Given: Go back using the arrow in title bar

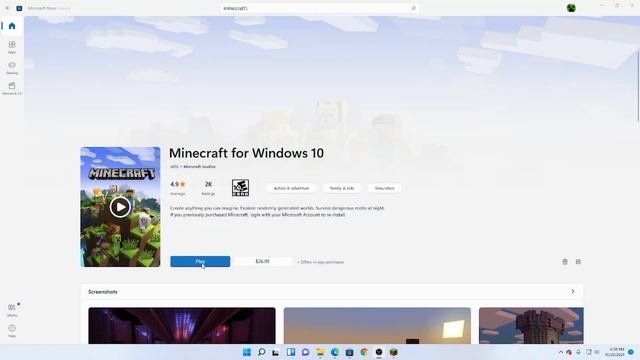Looking at the screenshot, I should [x=8, y=8].
